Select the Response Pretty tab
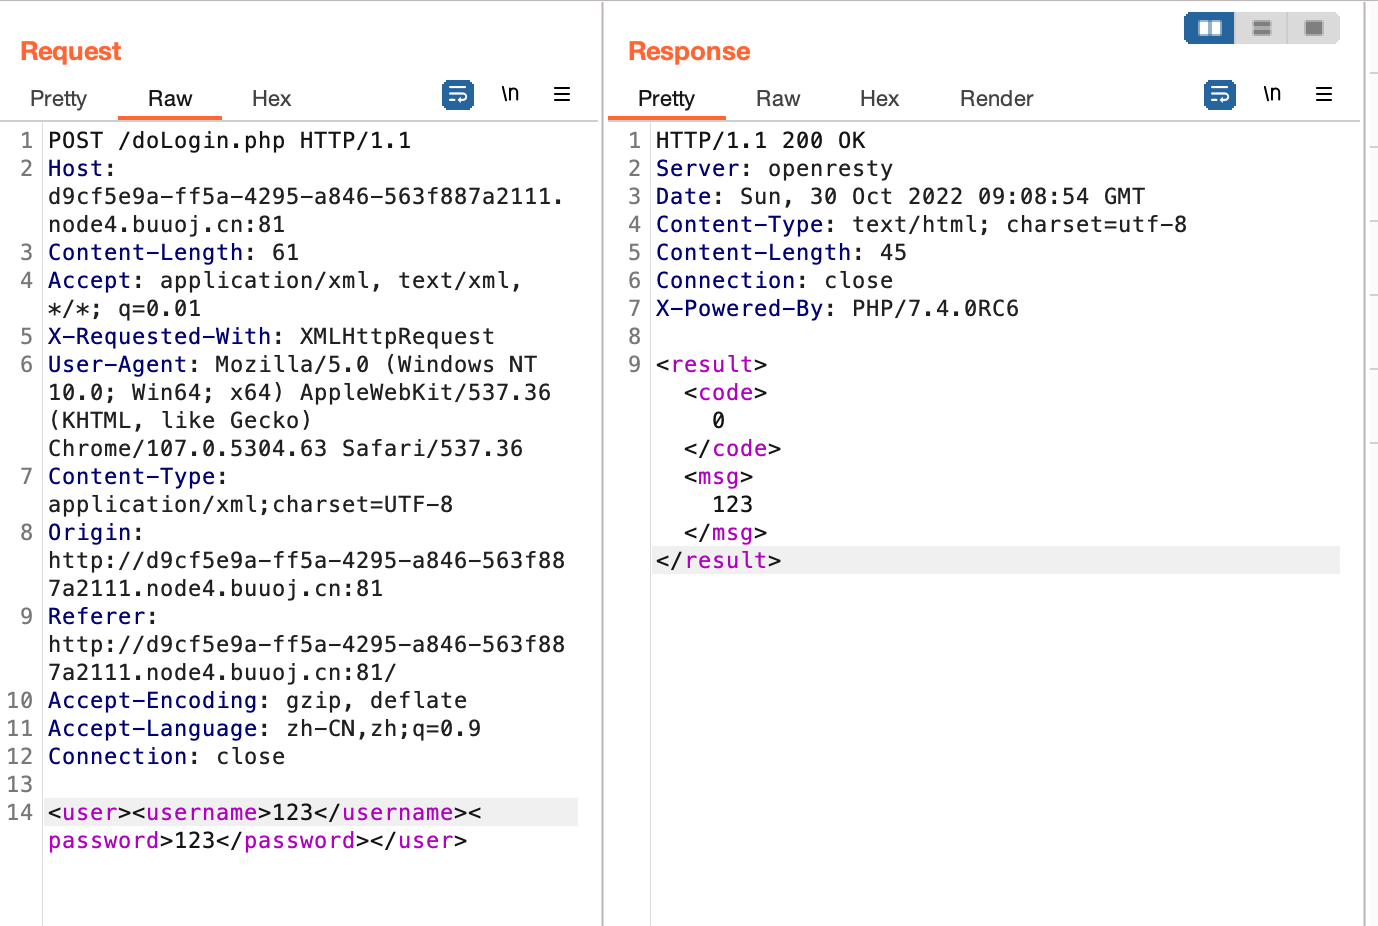The width and height of the screenshot is (1378, 926). [666, 98]
